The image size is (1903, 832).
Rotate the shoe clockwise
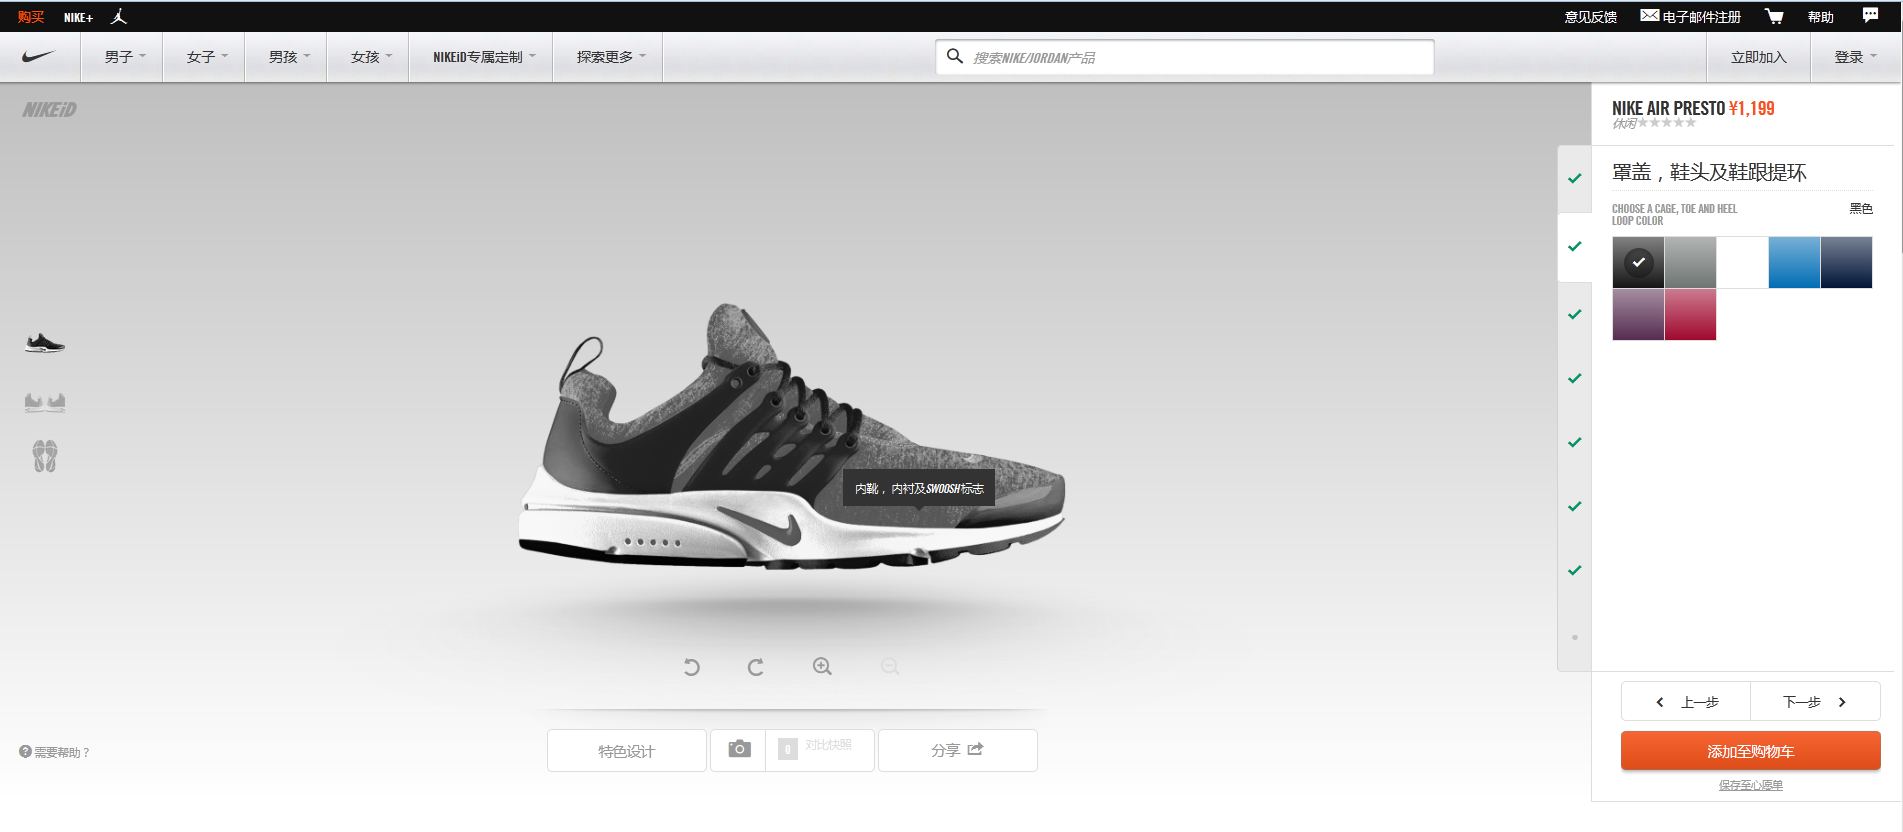pos(756,667)
